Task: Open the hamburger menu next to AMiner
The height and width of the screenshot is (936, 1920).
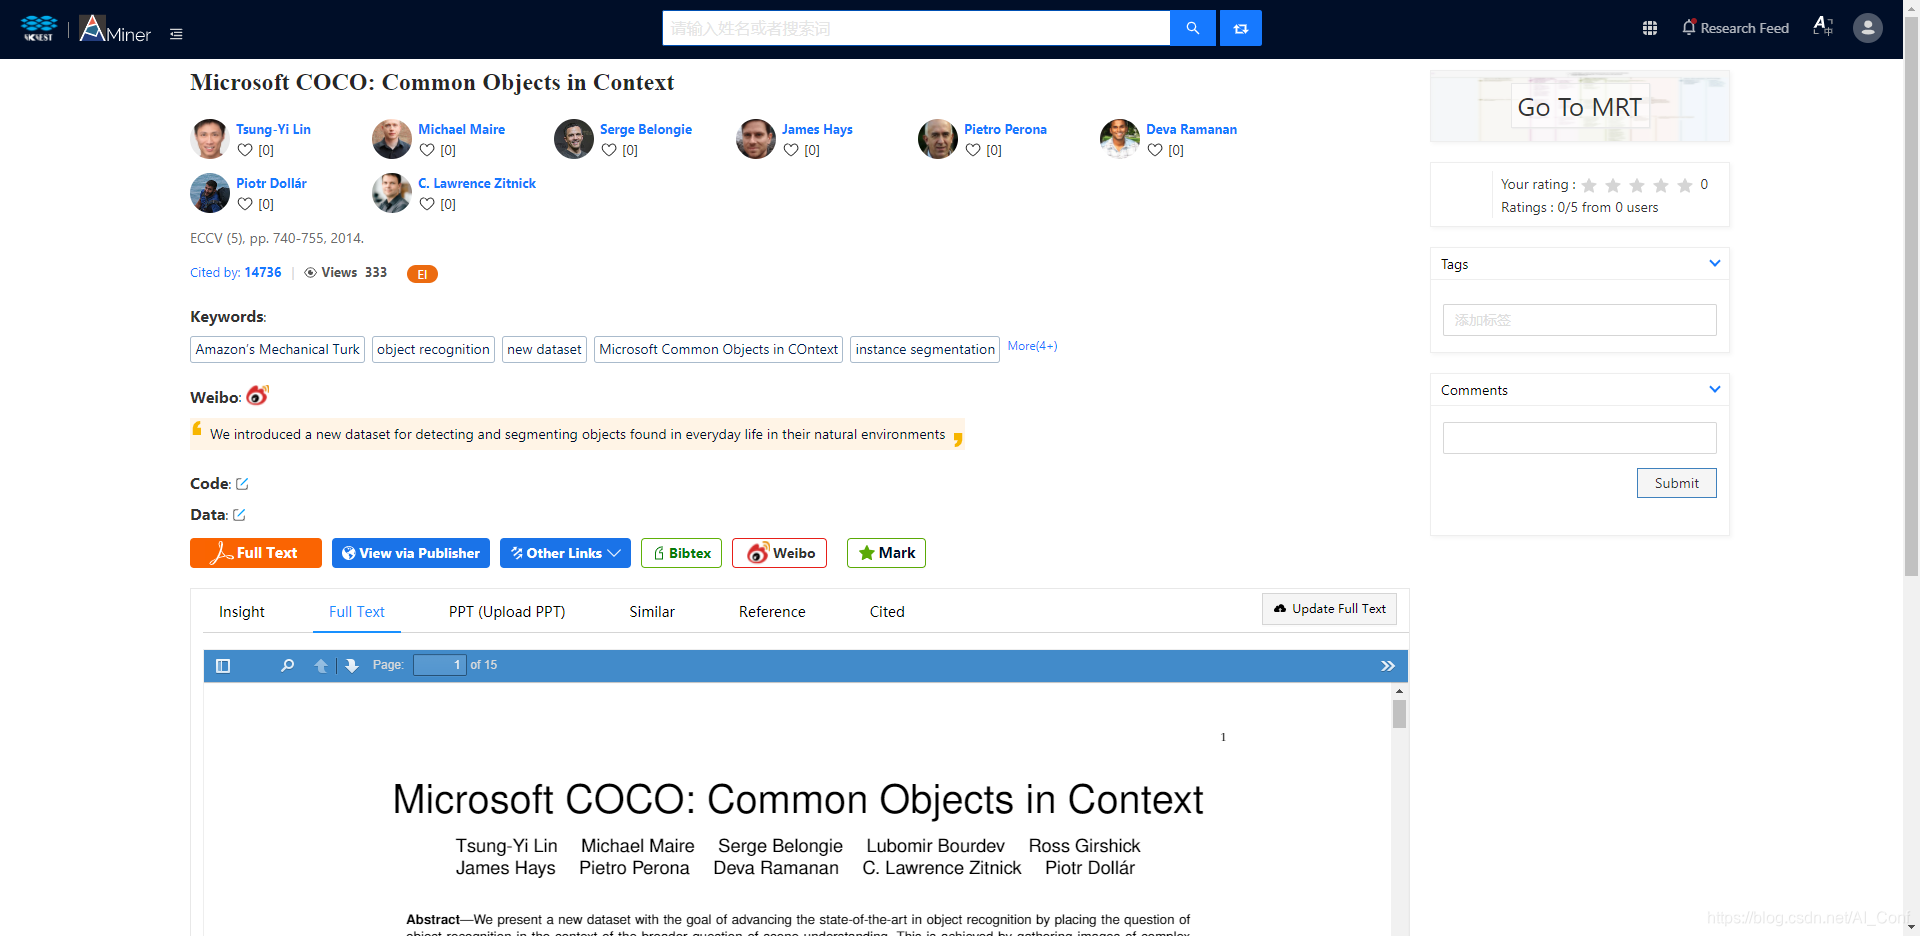Action: pos(176,34)
